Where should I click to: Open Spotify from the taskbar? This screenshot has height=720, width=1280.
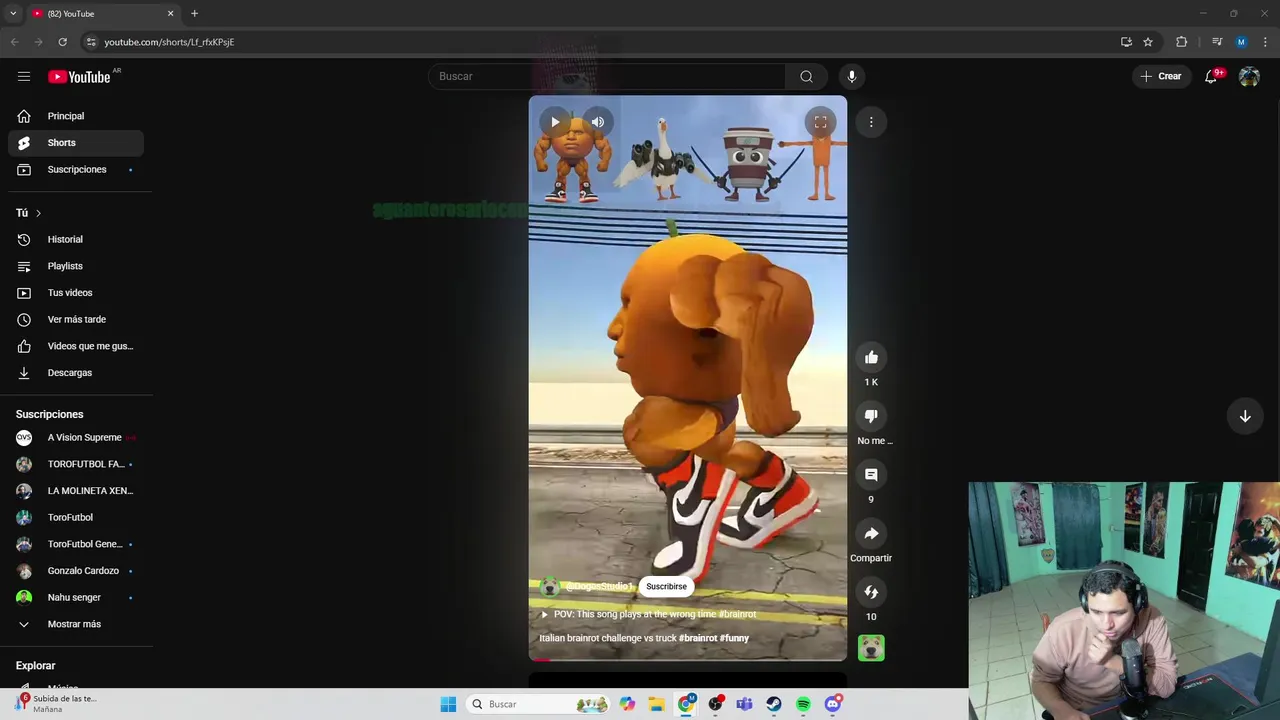click(x=803, y=704)
